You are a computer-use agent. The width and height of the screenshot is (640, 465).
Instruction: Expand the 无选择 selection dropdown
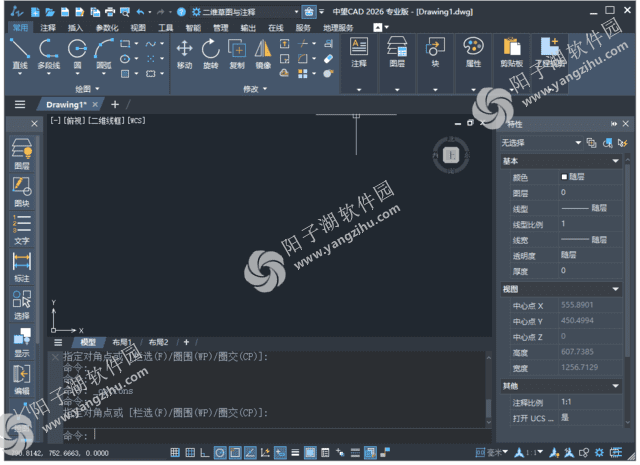click(x=541, y=143)
